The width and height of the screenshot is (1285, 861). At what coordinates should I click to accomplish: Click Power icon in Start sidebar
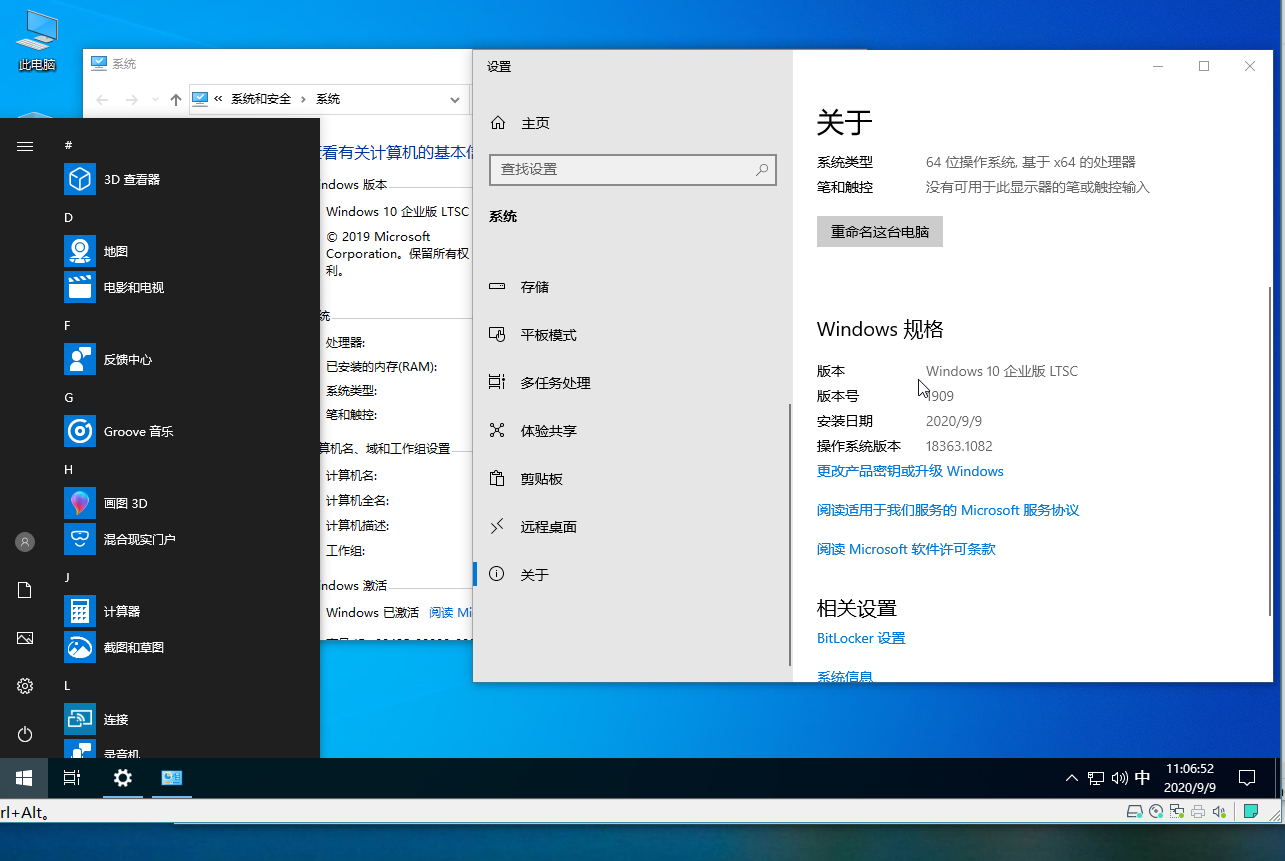25,734
